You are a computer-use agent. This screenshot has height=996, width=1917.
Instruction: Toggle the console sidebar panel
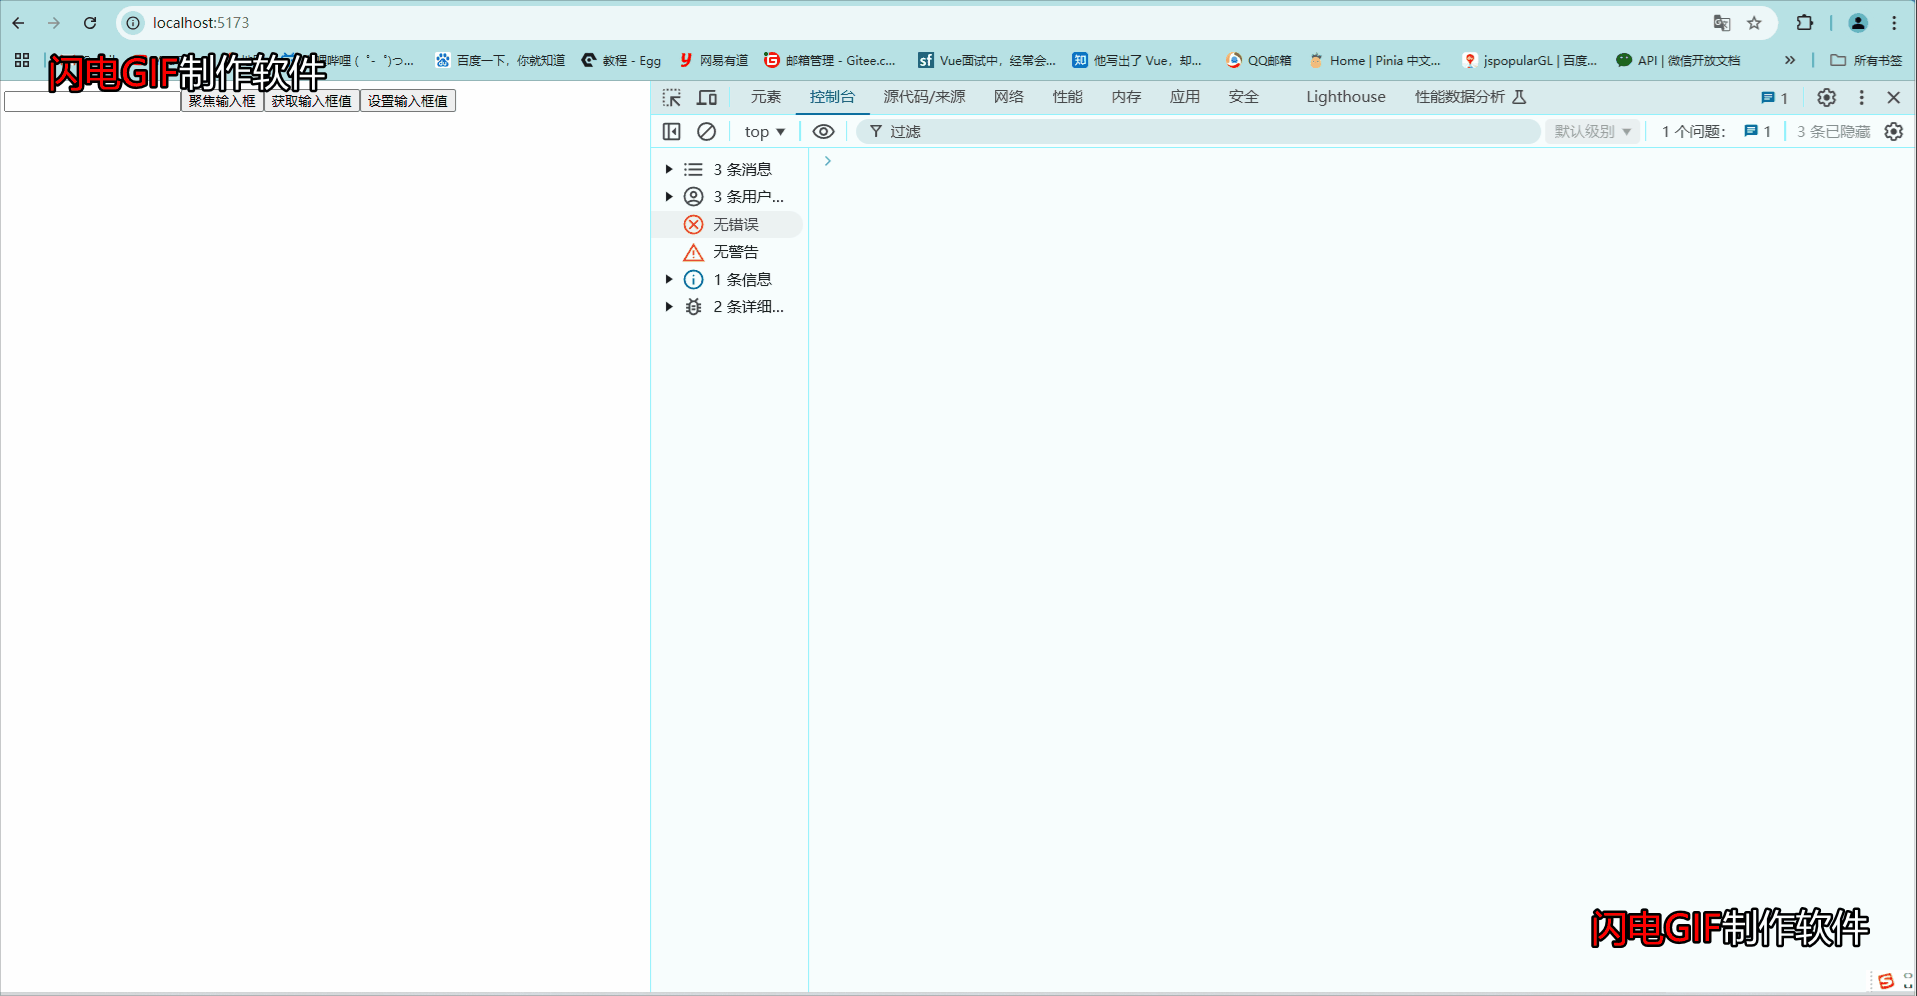671,131
